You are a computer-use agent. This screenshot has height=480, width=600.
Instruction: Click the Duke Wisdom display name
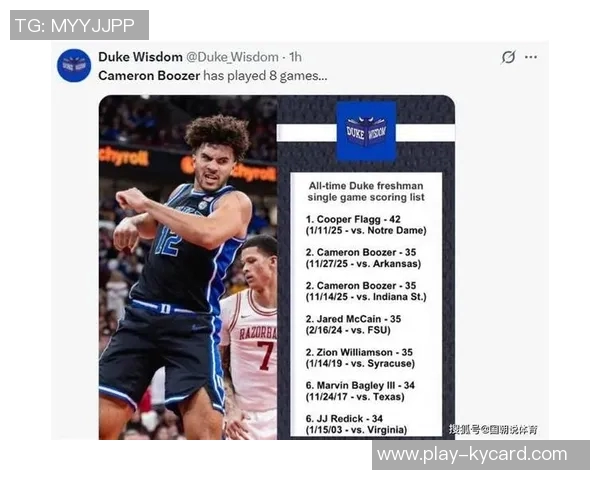(140, 57)
